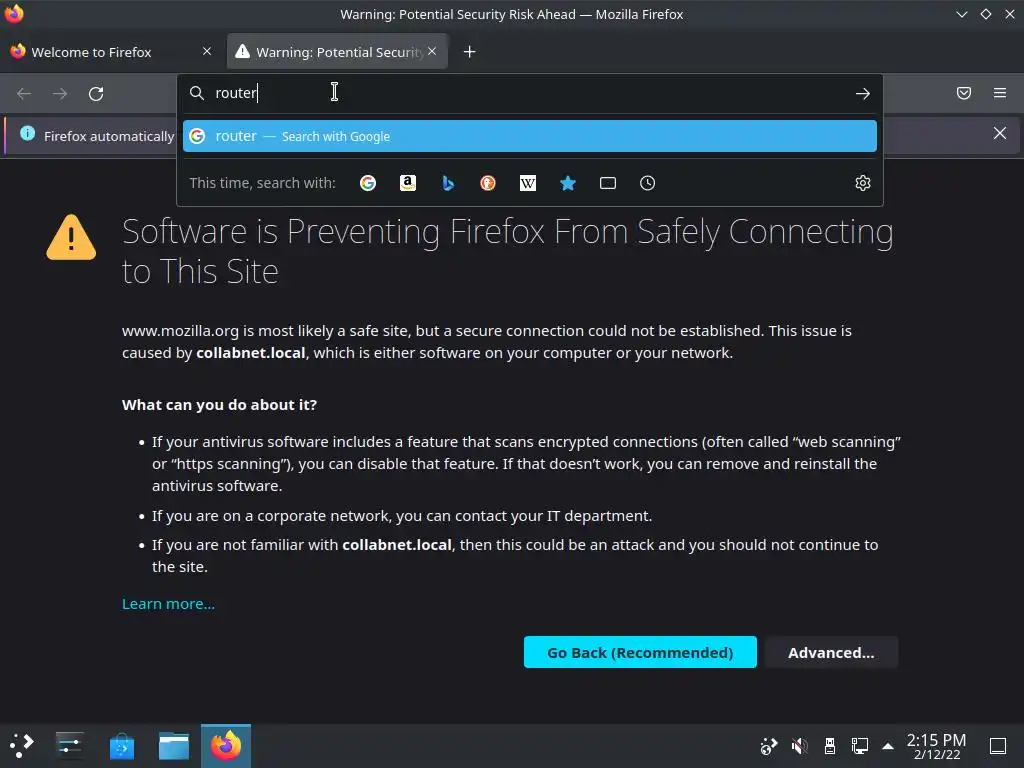Search open tabs using the tab icon
This screenshot has height=768, width=1024.
click(x=608, y=183)
